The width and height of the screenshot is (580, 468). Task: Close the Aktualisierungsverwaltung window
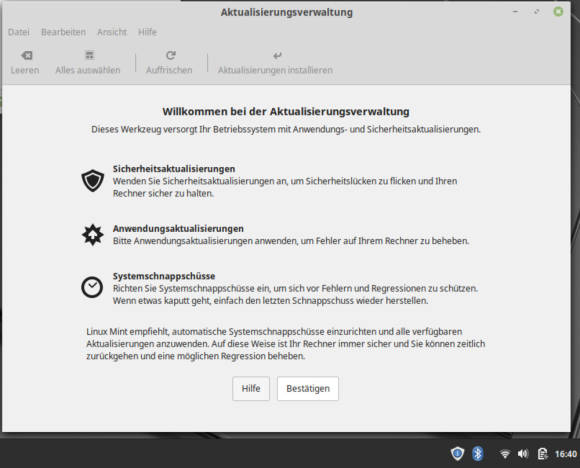click(x=558, y=12)
